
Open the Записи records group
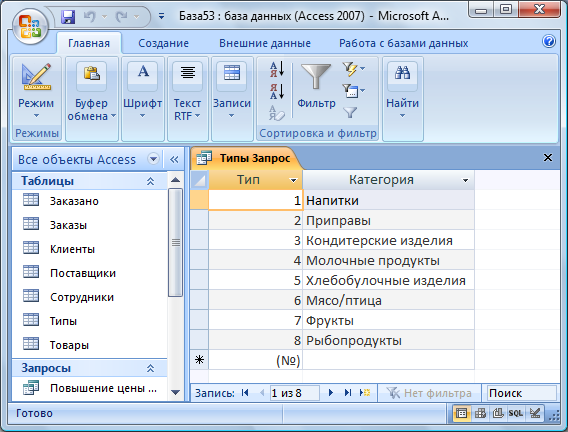tap(232, 98)
